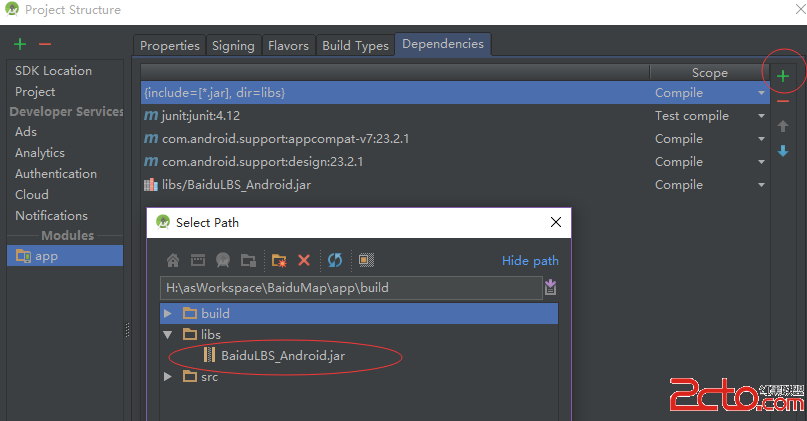The width and height of the screenshot is (807, 421).
Task: Click the BaiduLBS_Android.jar file icon
Action: 209,355
